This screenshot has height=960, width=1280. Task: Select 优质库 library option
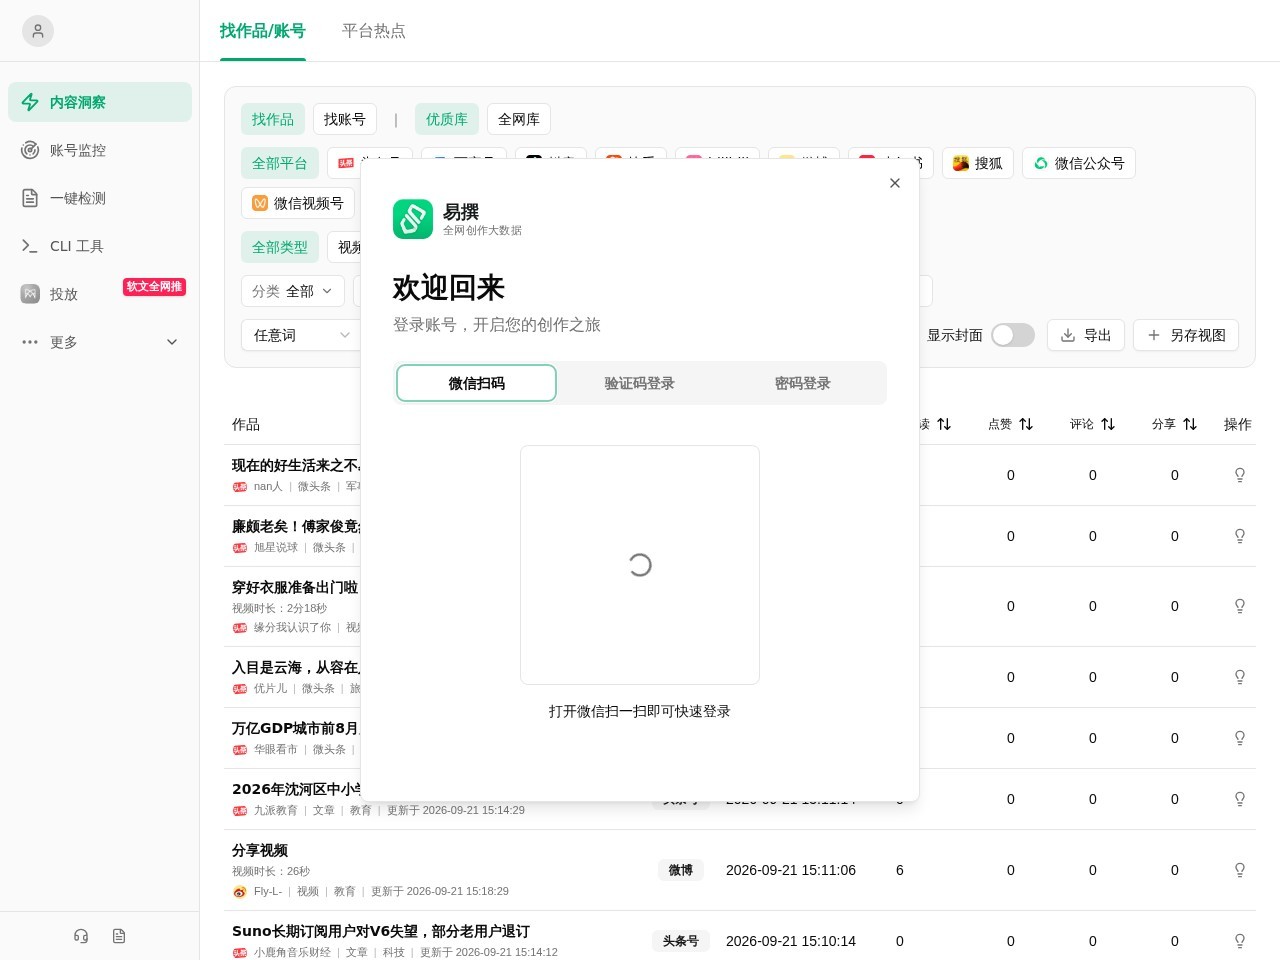pos(447,119)
